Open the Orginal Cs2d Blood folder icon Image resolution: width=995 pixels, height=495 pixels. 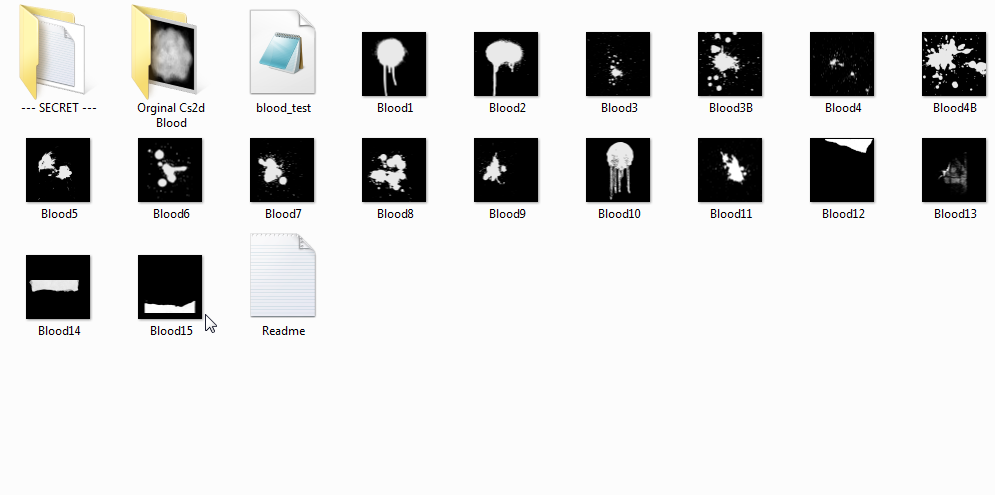pyautogui.click(x=166, y=51)
